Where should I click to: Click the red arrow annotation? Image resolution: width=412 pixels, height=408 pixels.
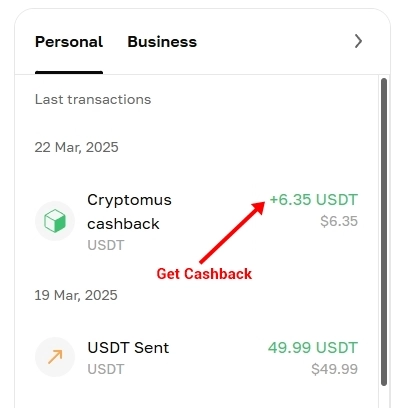pos(232,232)
